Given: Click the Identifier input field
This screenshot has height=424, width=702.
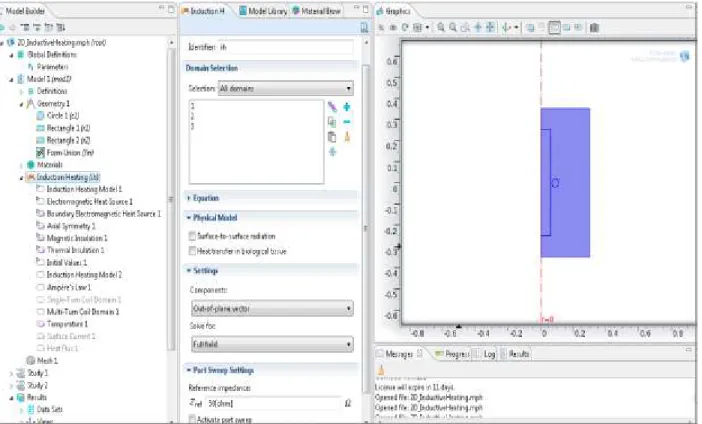Looking at the screenshot, I should [285, 47].
